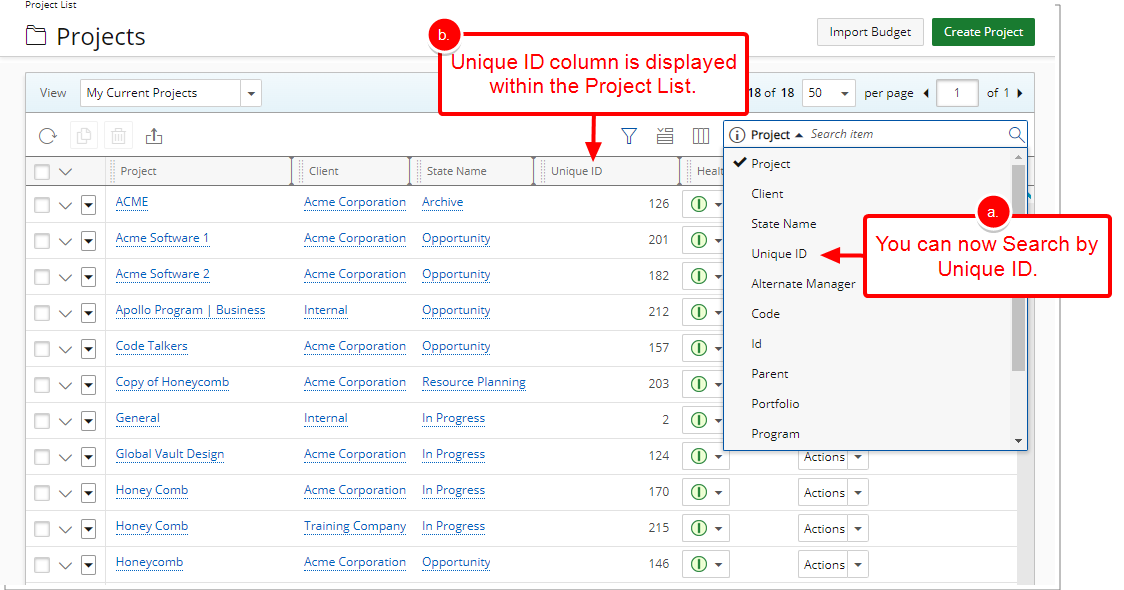Click the info icon beside Project search
This screenshot has width=1124, height=590.
(x=737, y=135)
